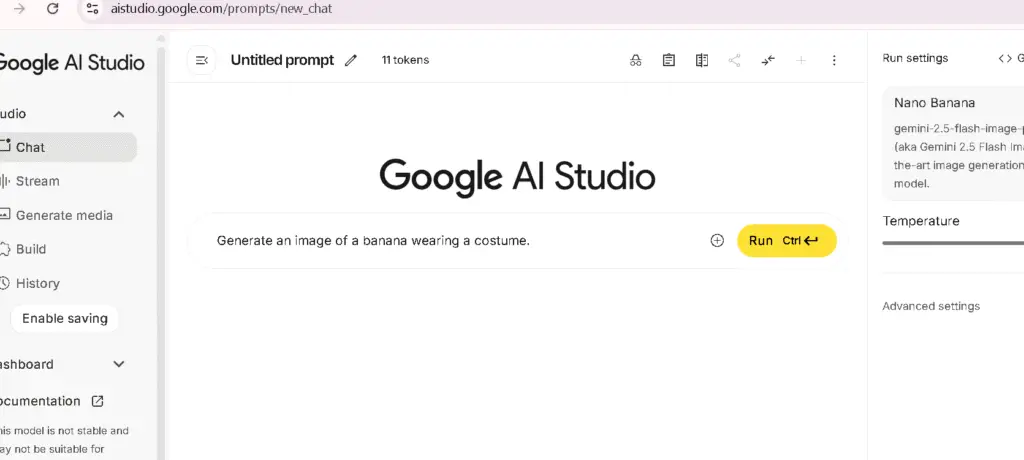Open the Nano Banana model selector card

pos(953,144)
